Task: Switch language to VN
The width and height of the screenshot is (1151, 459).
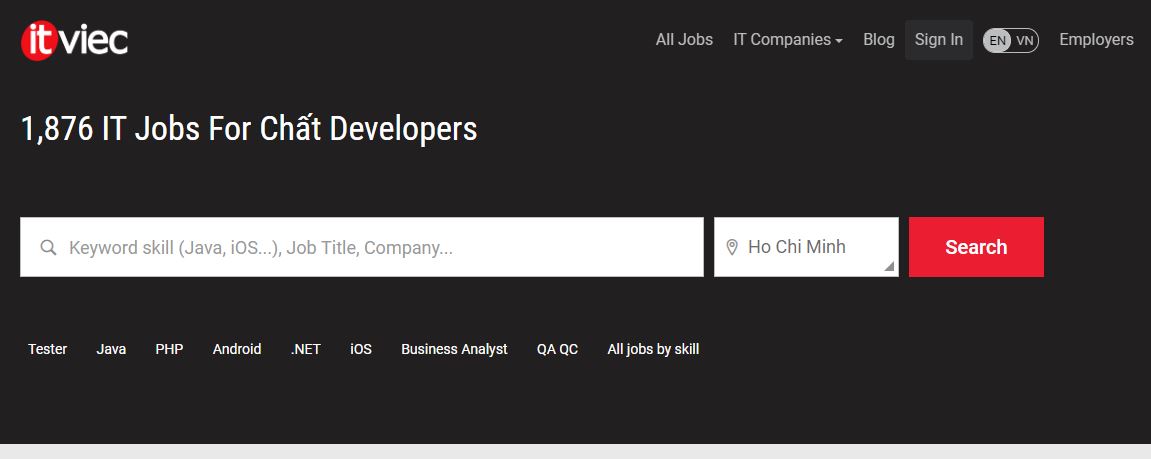Action: click(1025, 40)
